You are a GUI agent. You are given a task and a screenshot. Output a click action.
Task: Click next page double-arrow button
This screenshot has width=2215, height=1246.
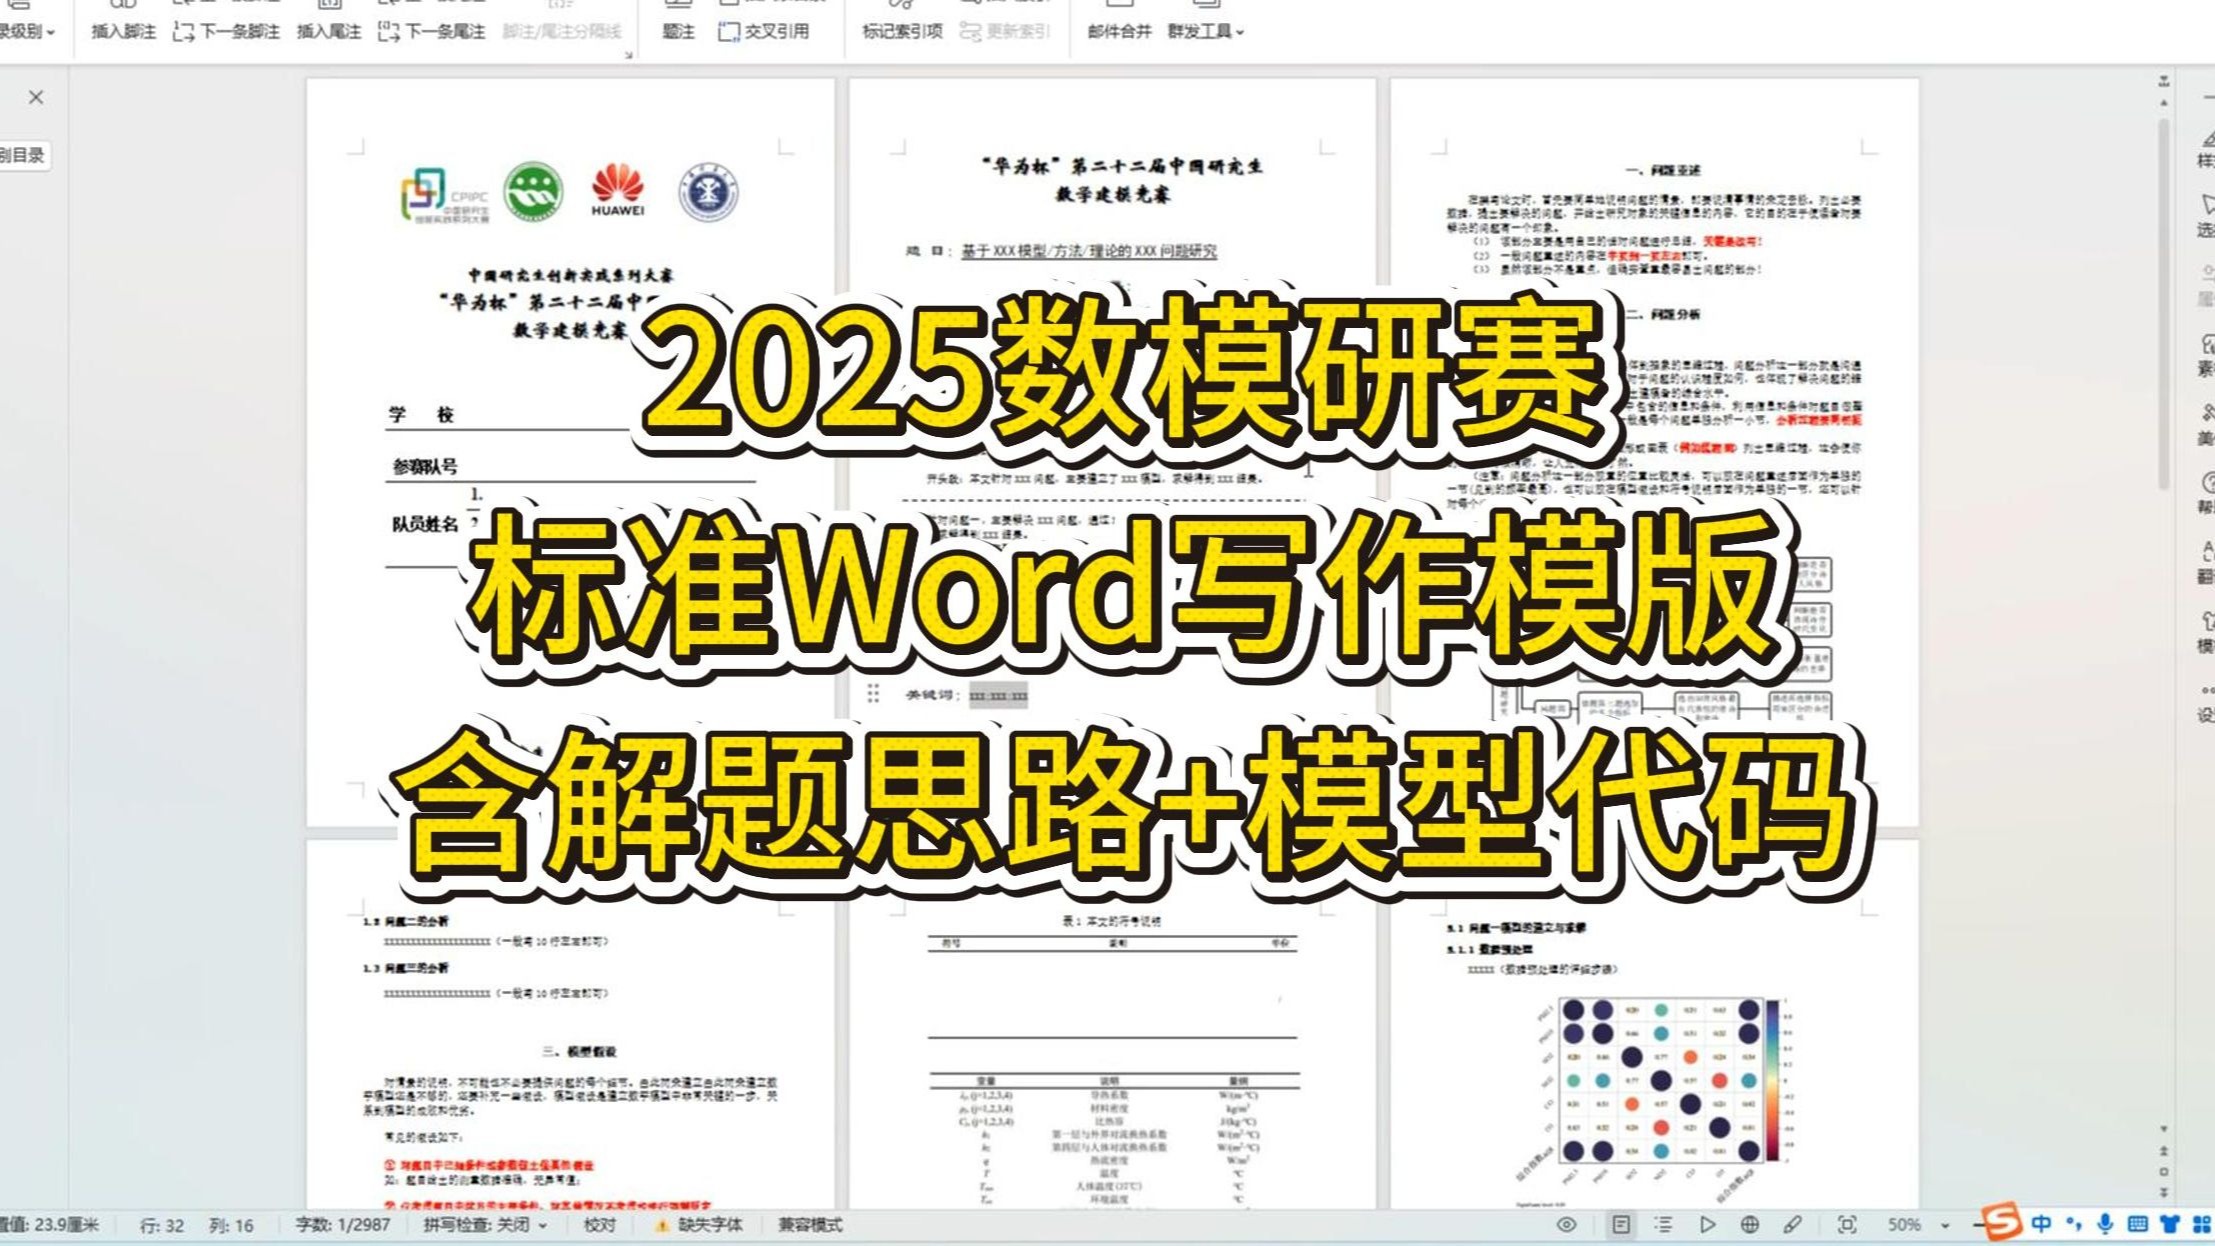click(x=2164, y=1193)
